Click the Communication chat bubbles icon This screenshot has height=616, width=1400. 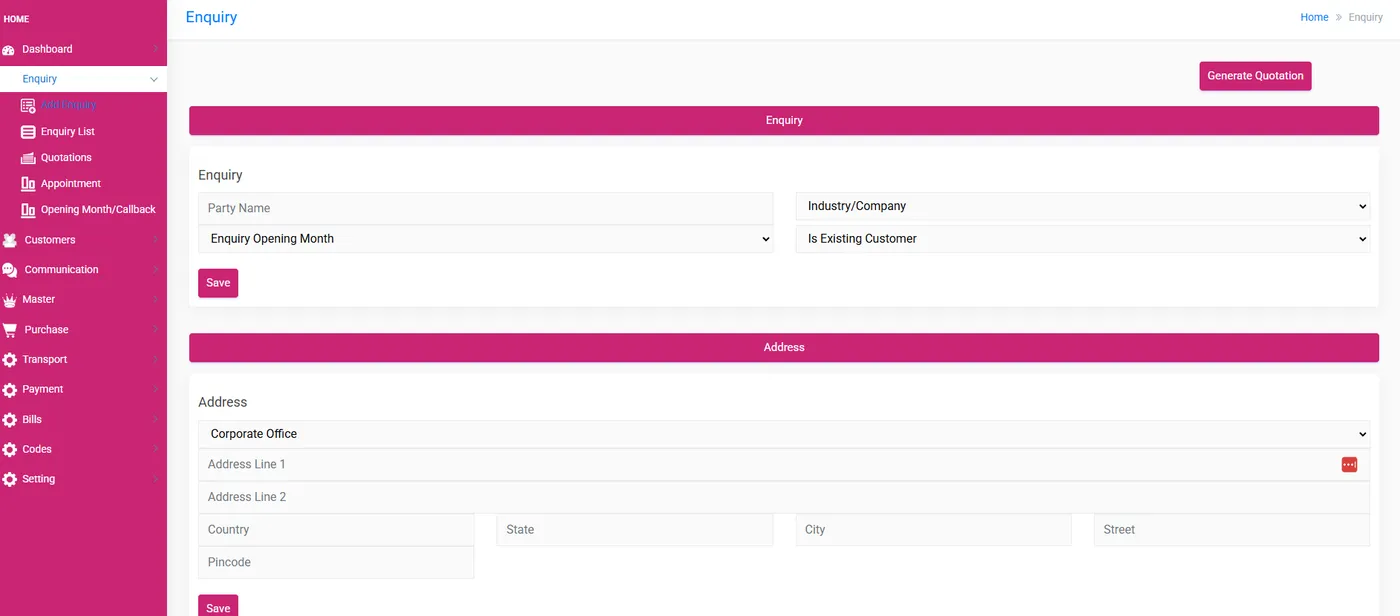10,270
